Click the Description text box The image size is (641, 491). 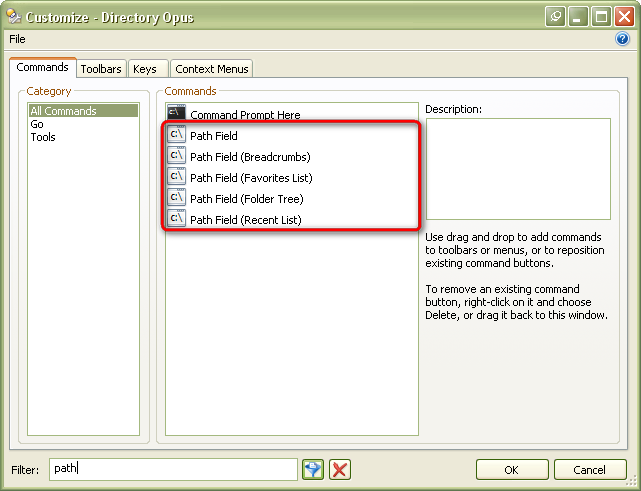(x=518, y=169)
